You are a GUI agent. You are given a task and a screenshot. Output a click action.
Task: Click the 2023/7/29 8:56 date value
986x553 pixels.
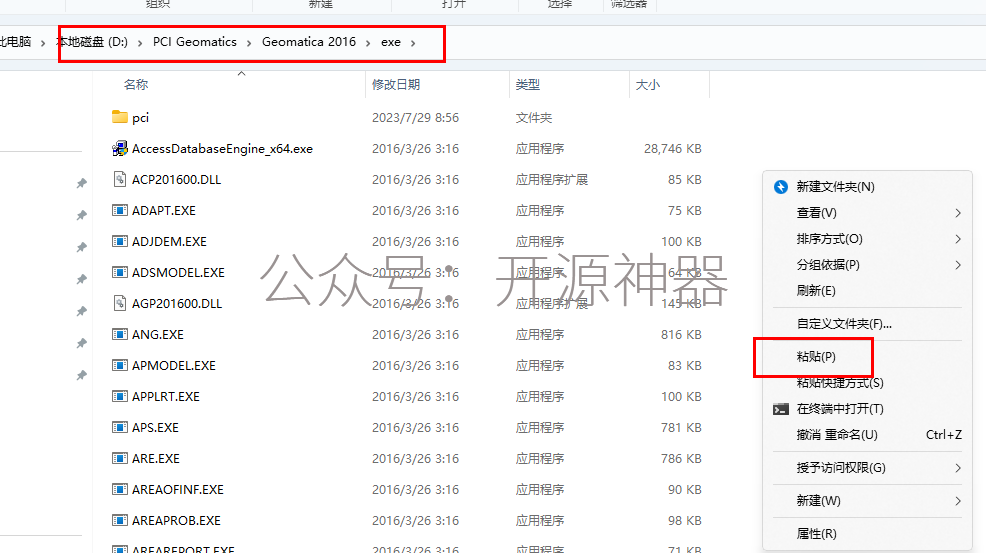click(415, 118)
